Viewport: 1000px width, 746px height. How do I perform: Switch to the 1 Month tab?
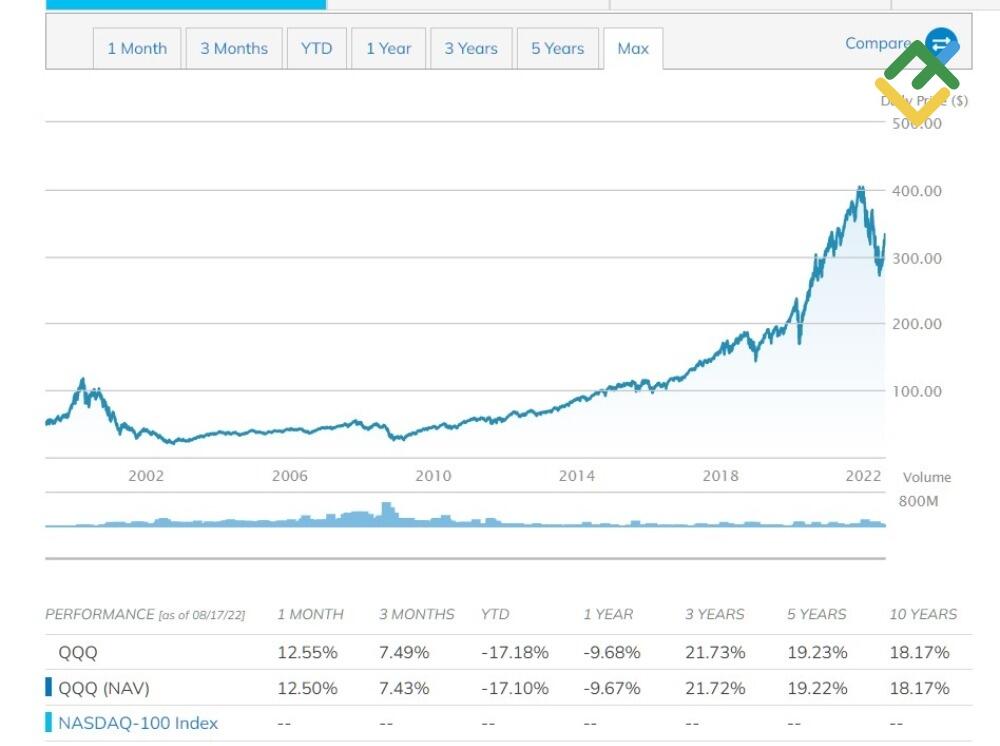point(137,48)
